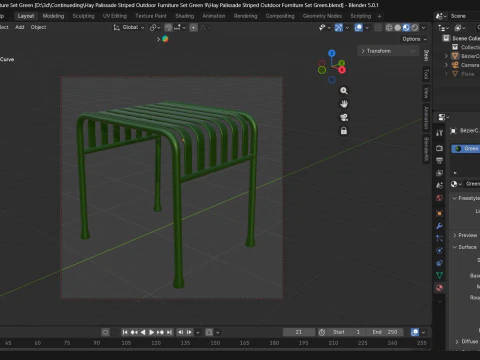Viewport: 480px width, 360px height.
Task: Open snapping options dropdown
Action: 180,28
